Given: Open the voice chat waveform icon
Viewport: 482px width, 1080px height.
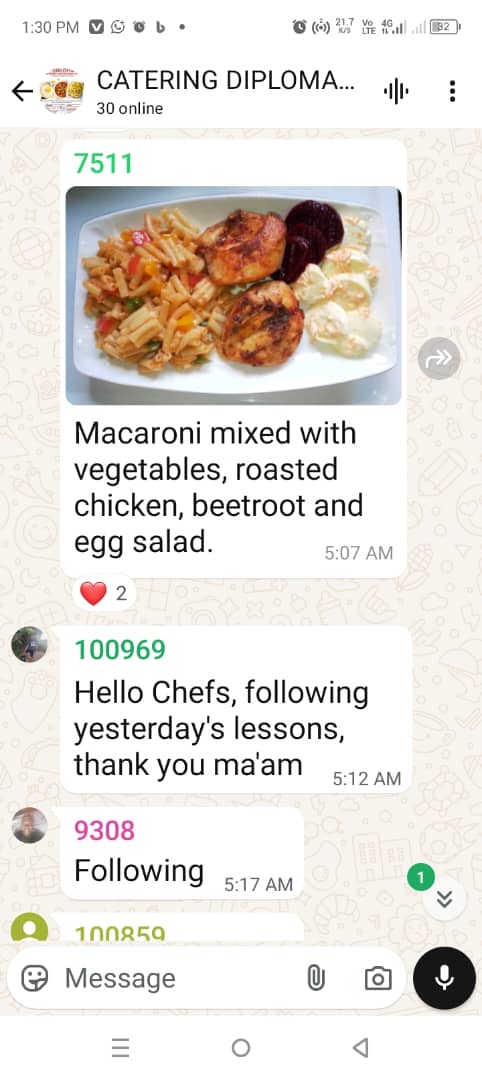Looking at the screenshot, I should coord(396,91).
